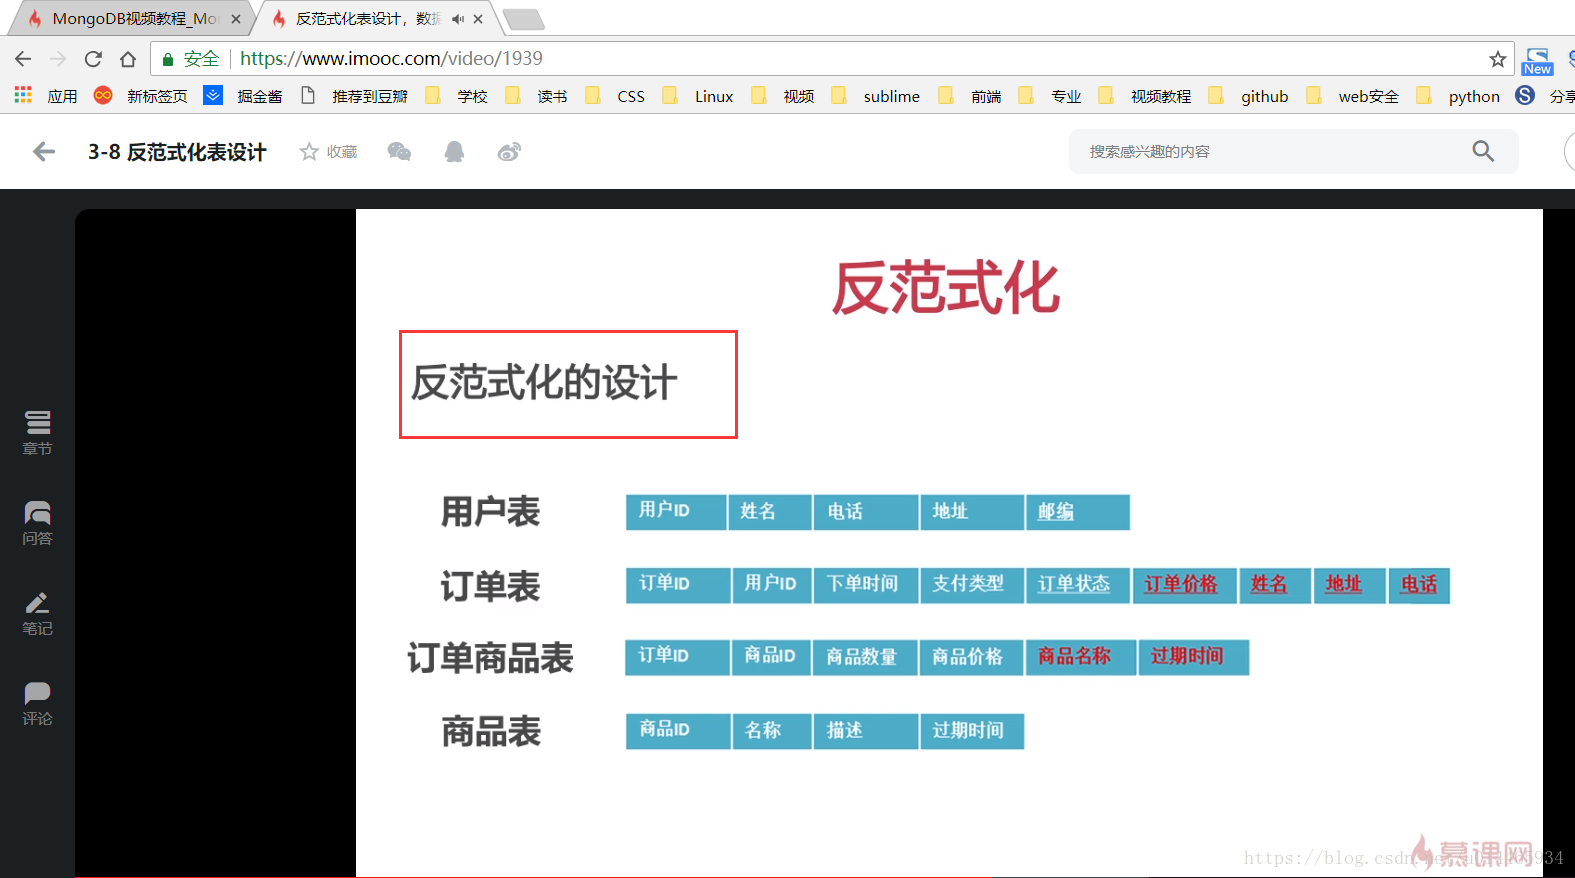Open the github bookmark folder
Screen dimensions: 1575x878
click(1248, 96)
